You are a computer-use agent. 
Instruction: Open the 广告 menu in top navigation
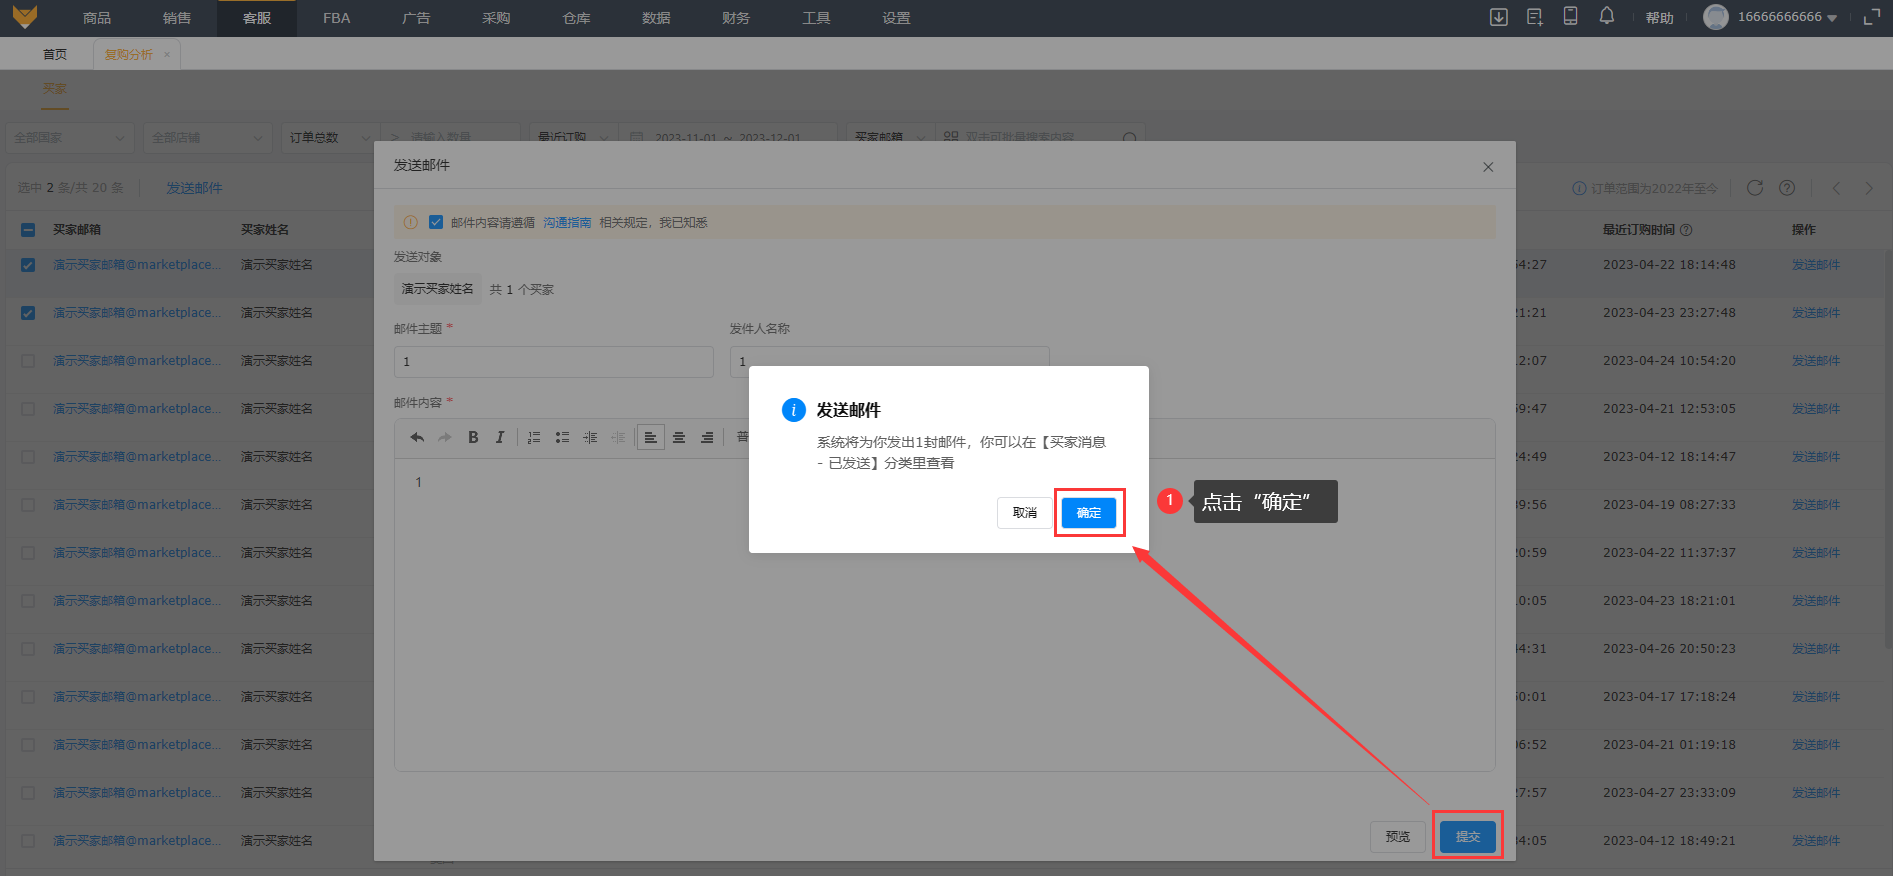[417, 18]
